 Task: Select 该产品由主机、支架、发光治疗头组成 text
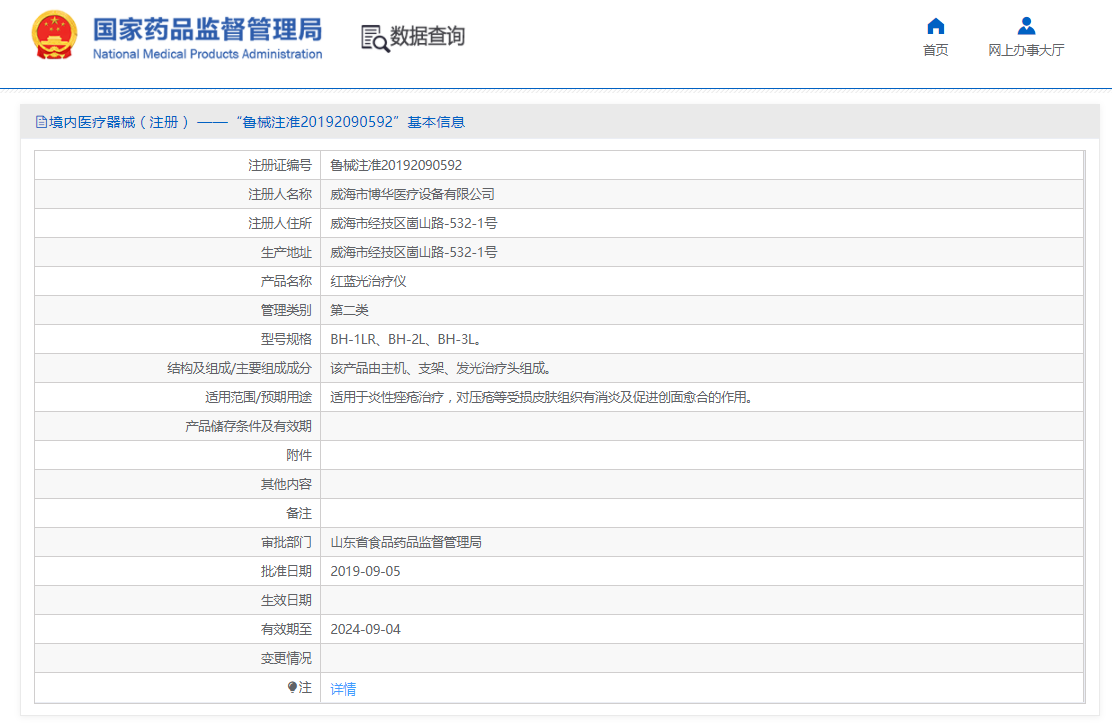[x=440, y=369]
